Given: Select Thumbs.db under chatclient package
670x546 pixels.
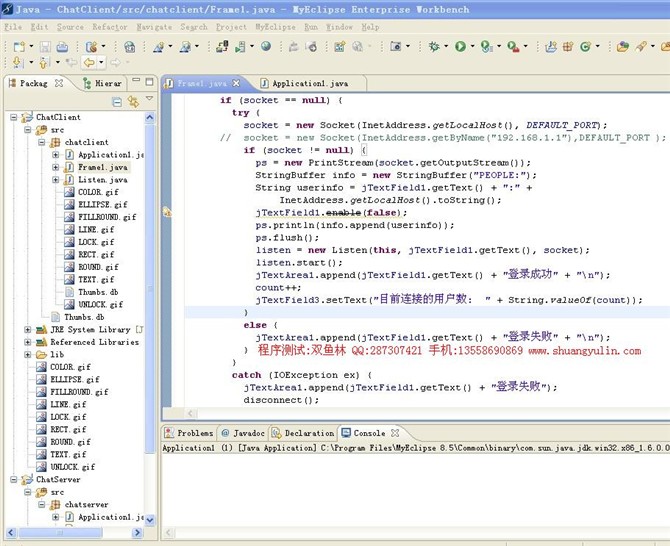Looking at the screenshot, I should (x=98, y=292).
